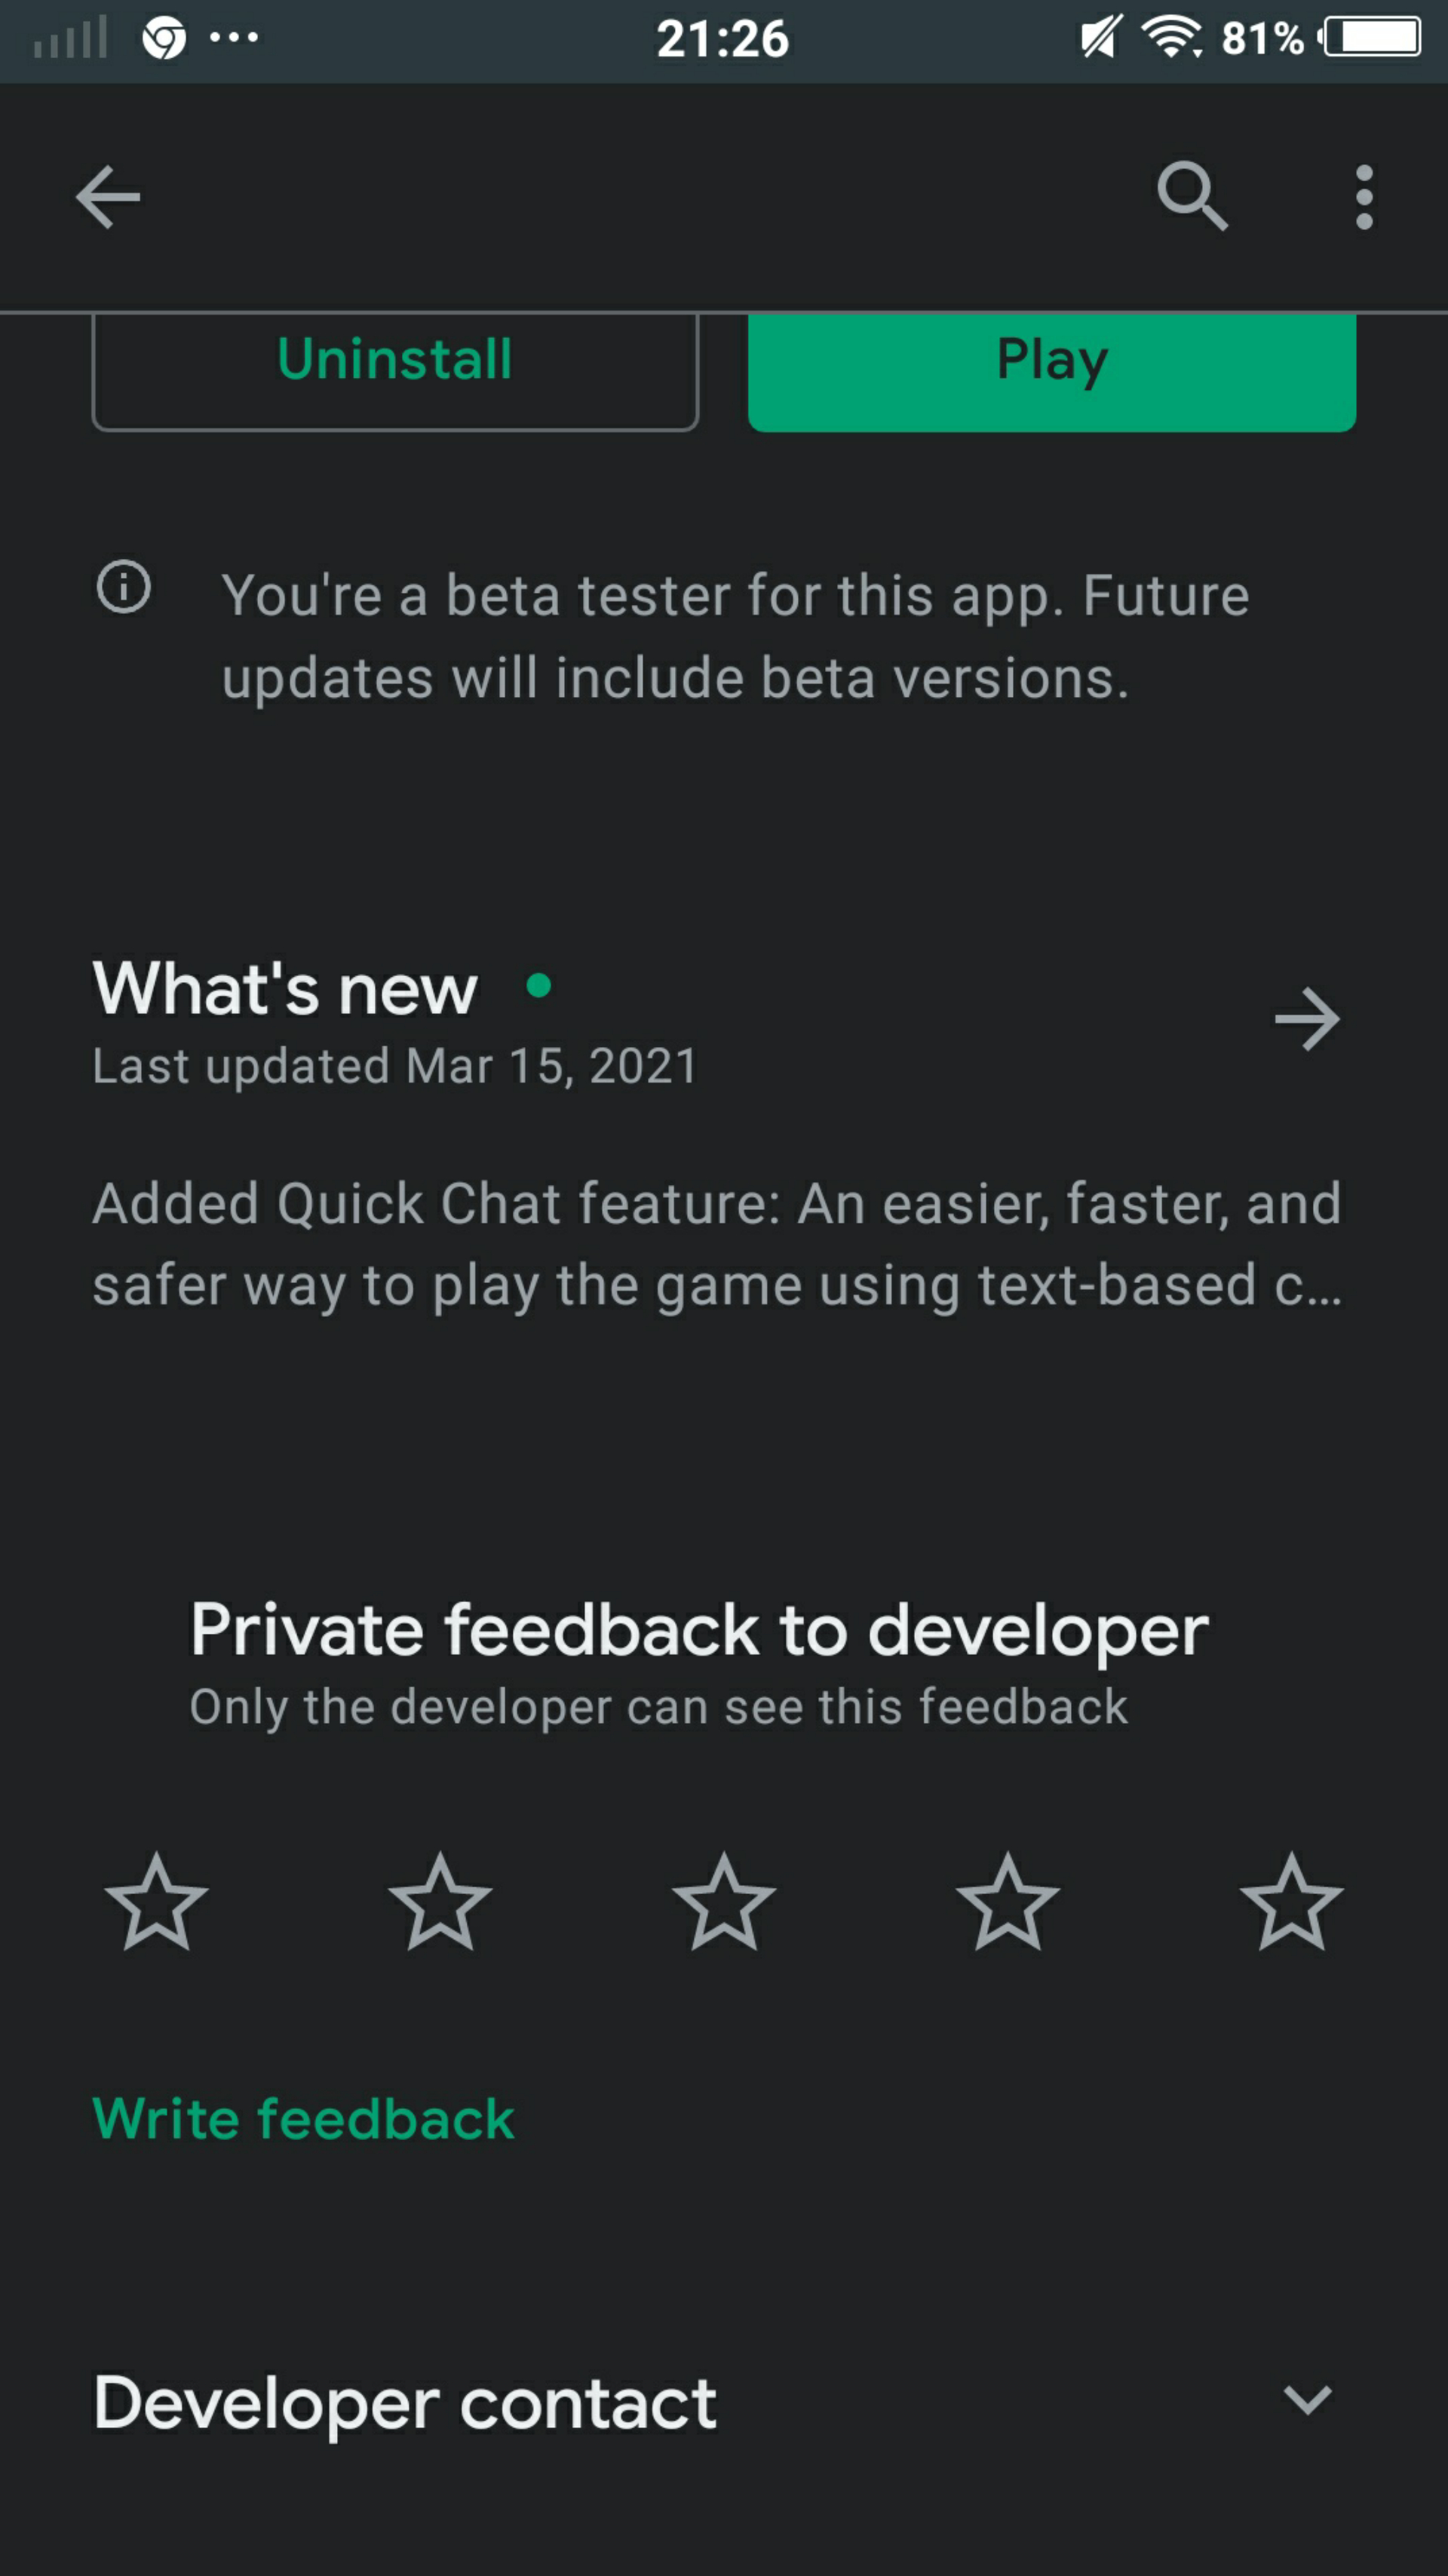
Task: Click the info circle icon
Action: [x=124, y=588]
